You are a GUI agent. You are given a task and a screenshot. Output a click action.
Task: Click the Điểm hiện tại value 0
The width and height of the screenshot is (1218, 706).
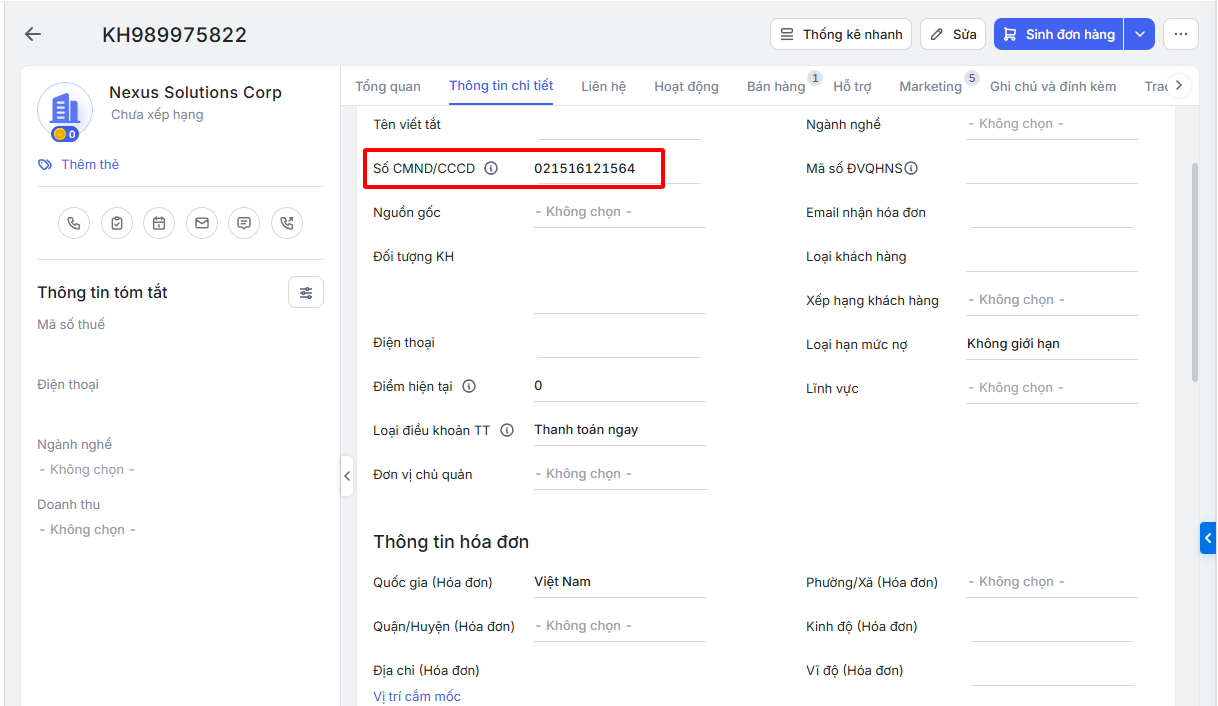pyautogui.click(x=538, y=386)
